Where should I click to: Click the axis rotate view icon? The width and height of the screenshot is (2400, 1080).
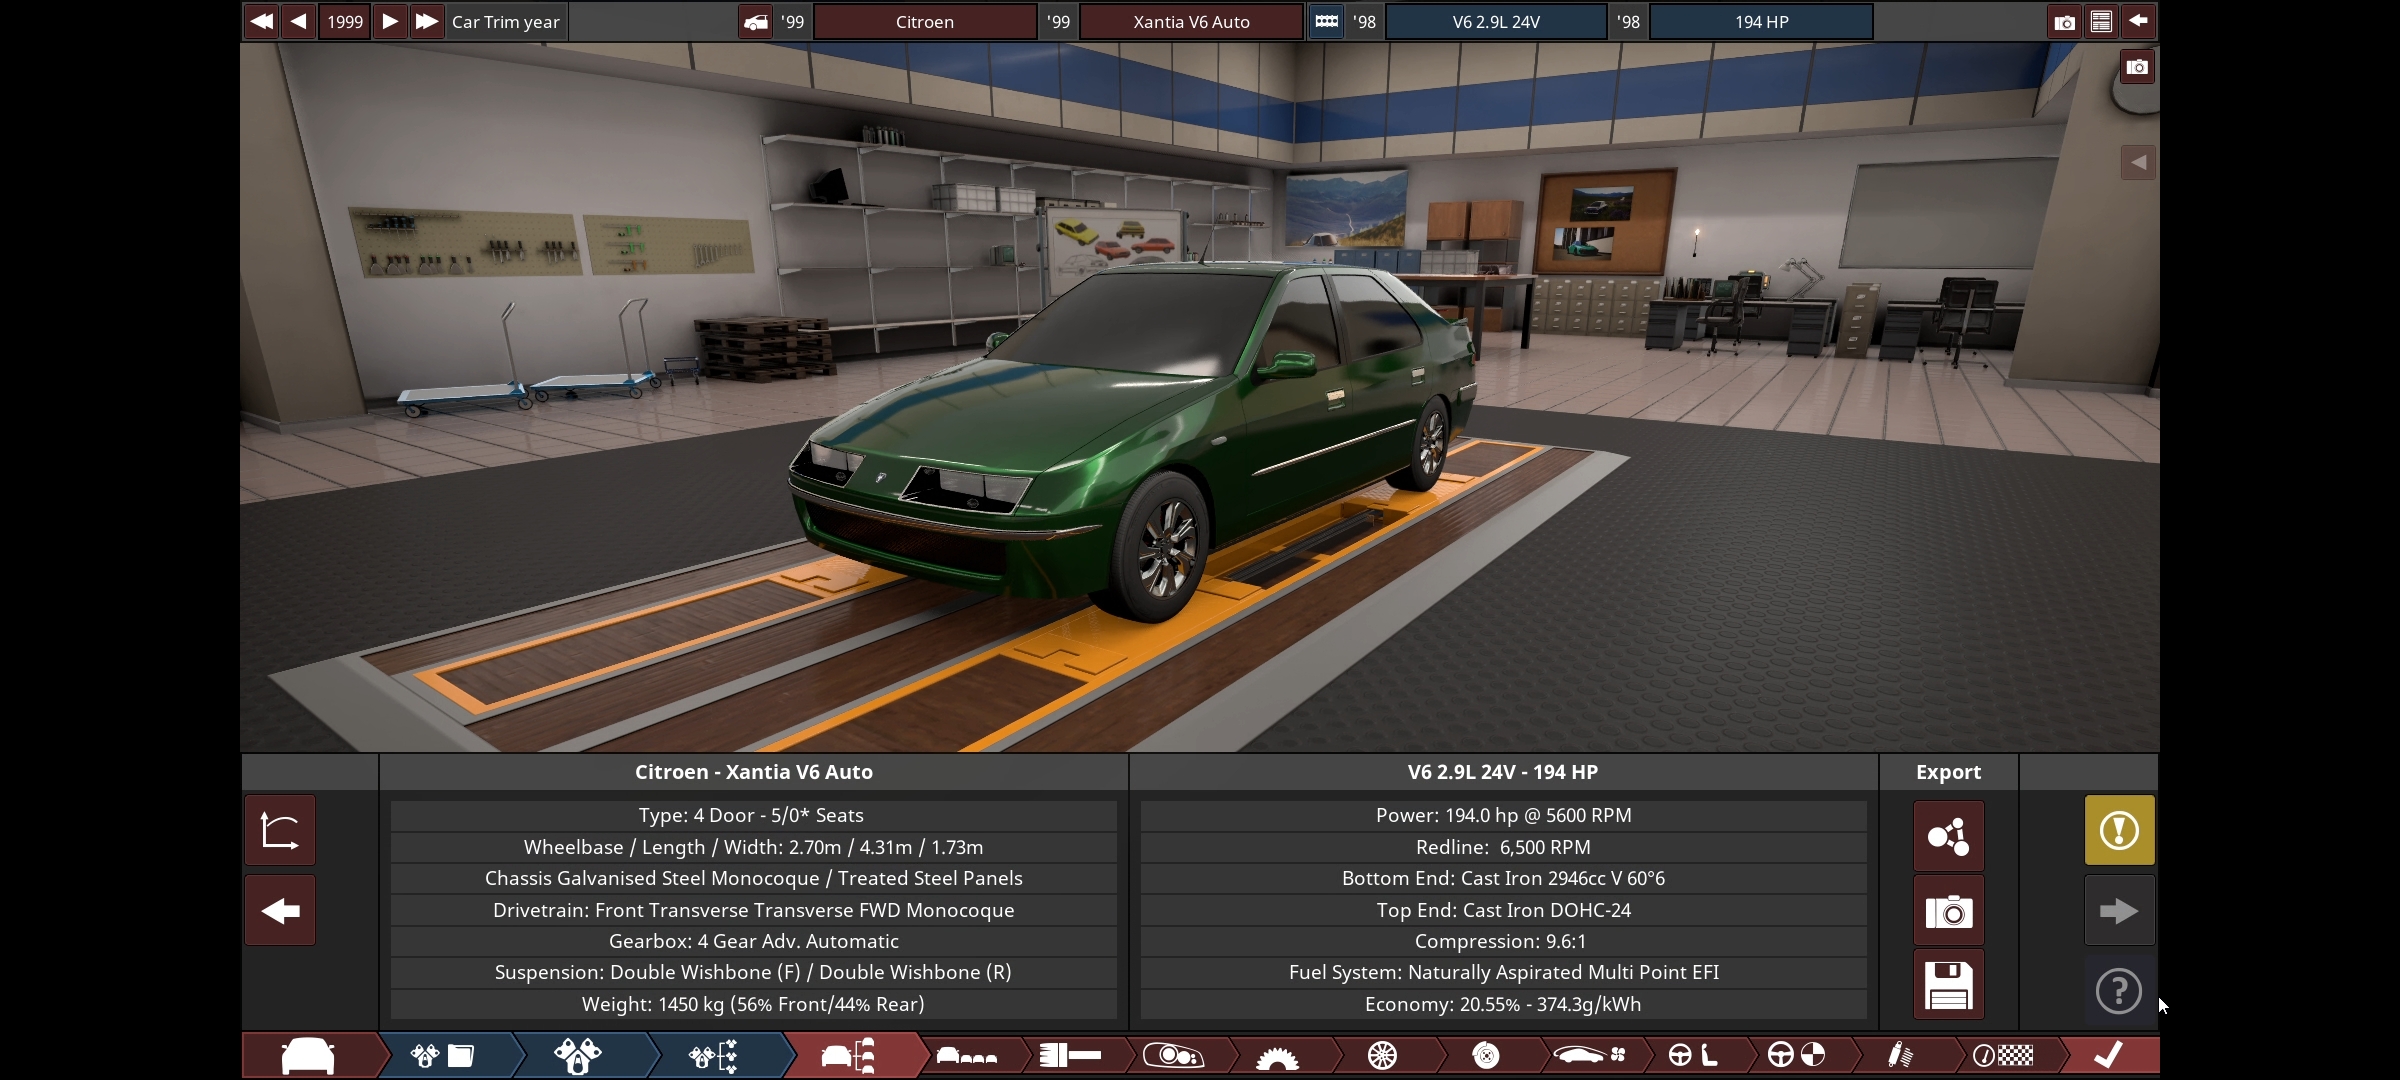coord(280,830)
